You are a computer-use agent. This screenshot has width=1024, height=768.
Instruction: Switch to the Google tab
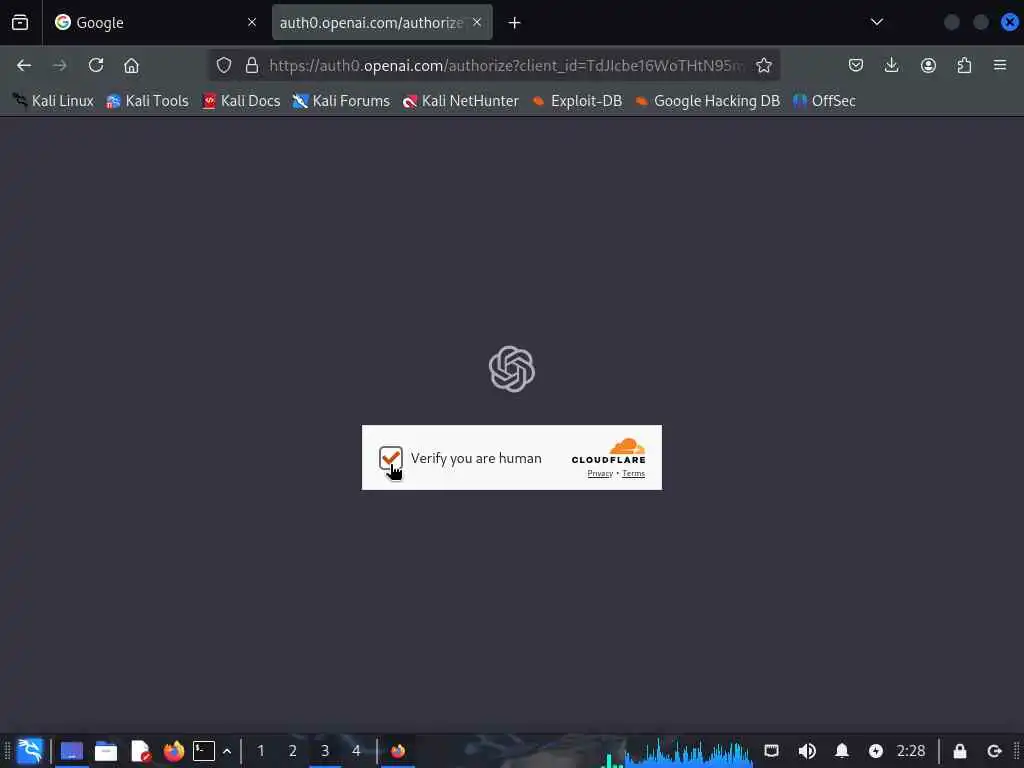tap(155, 23)
